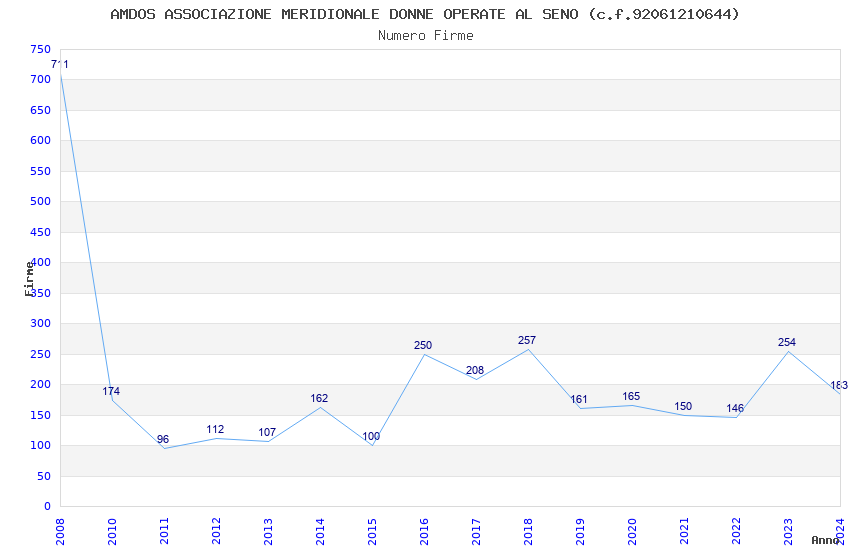This screenshot has height=550, width=850.
Task: Click x-axis year label 2016
Action: [424, 532]
